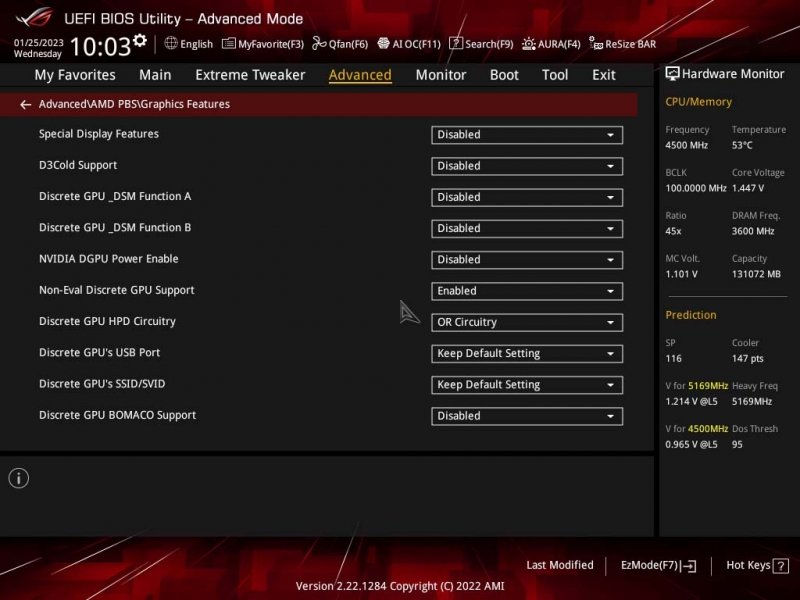800x600 pixels.
Task: Select the Advanced tab
Action: pyautogui.click(x=360, y=75)
